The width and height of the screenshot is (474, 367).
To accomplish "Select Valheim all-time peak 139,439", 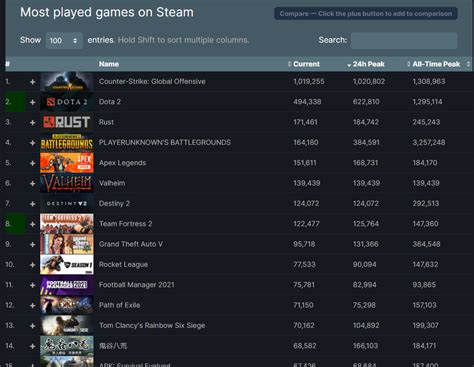I will [426, 183].
